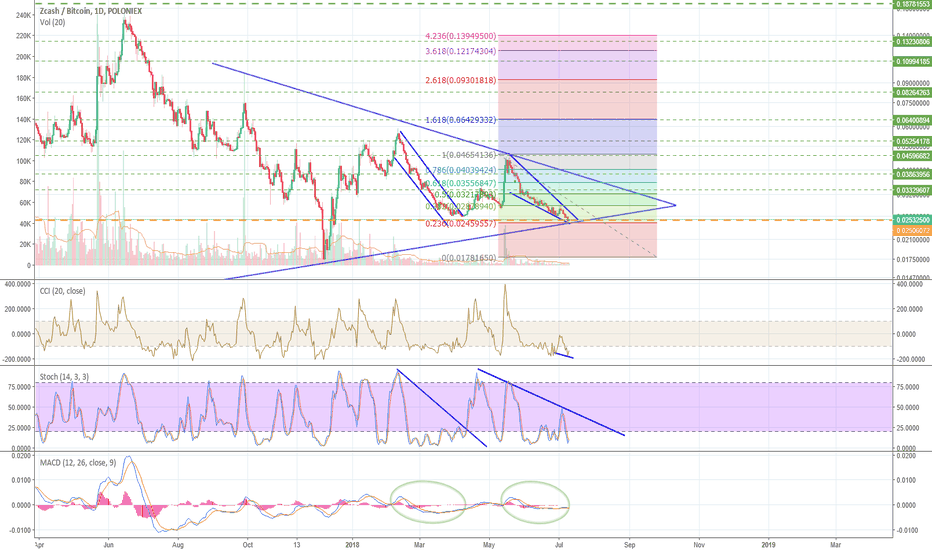
Task: Click the 240K volume axis tick
Action: 23,15
